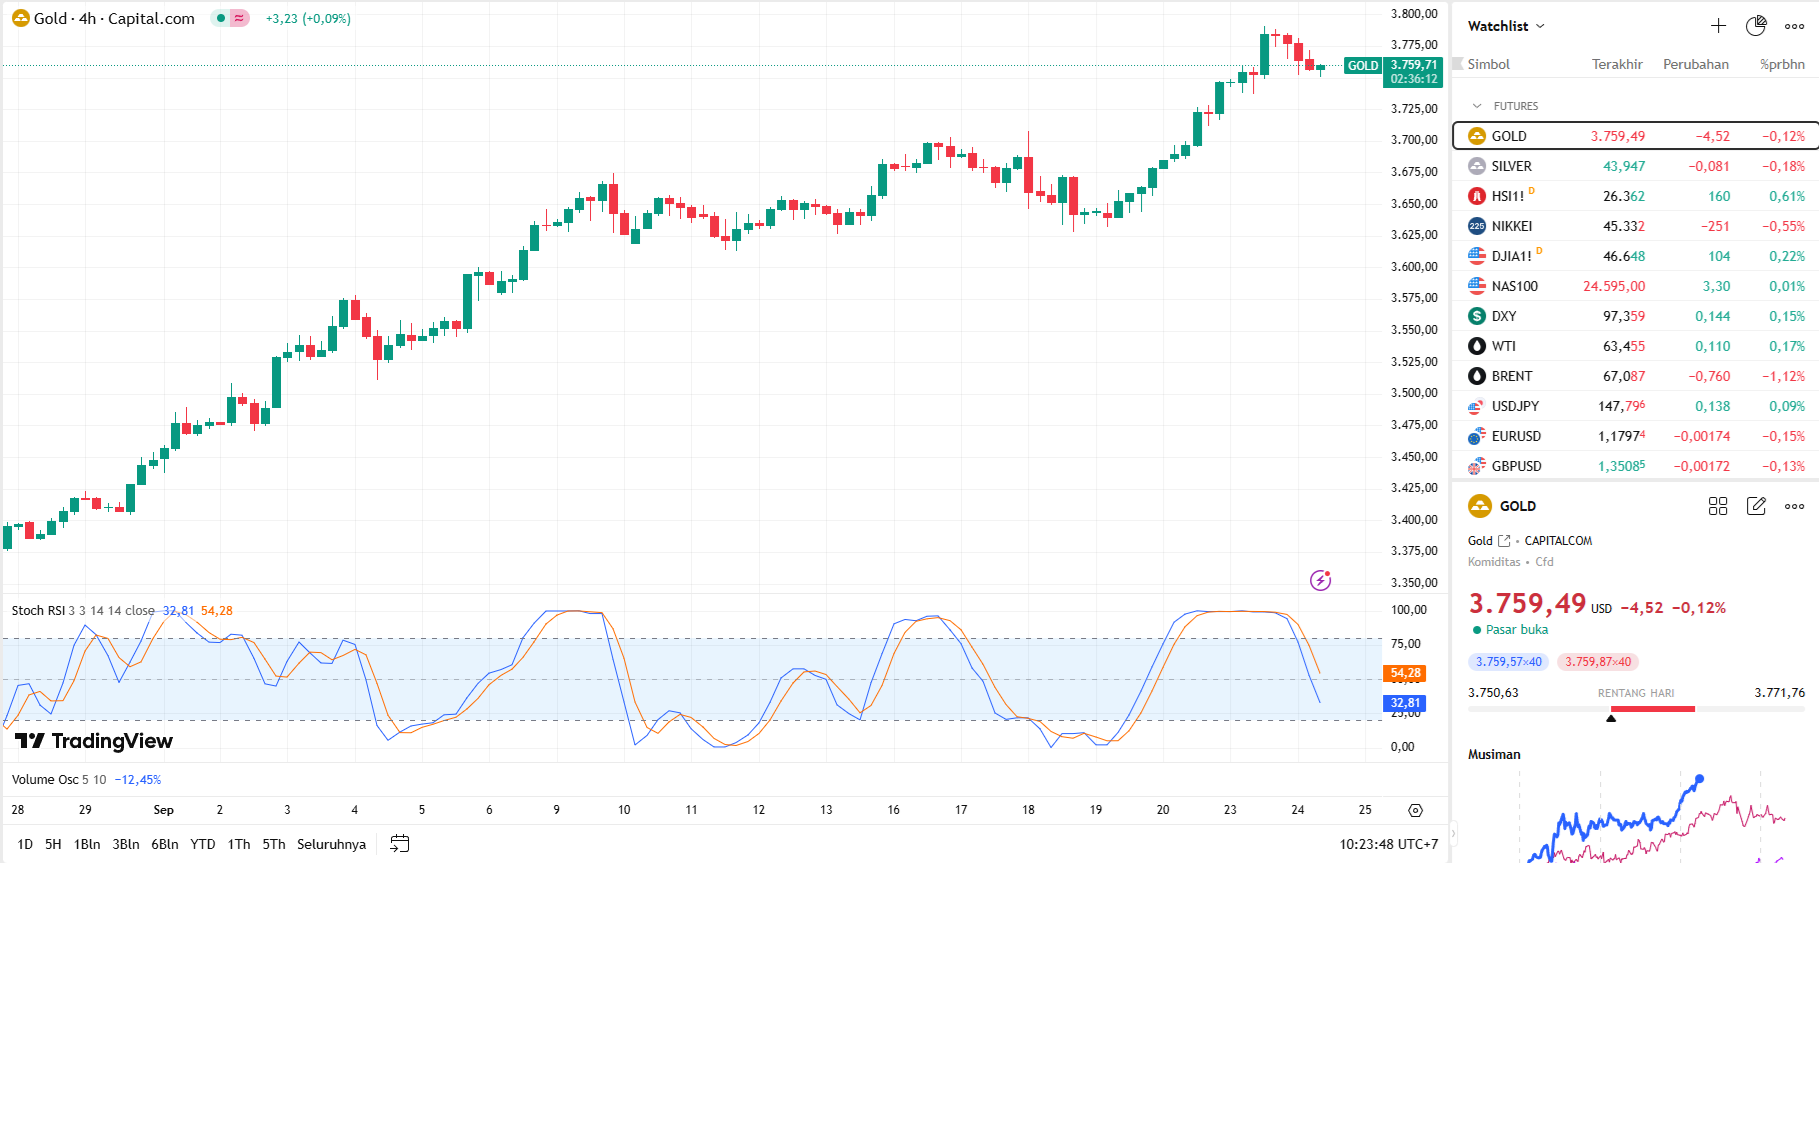
Task: Click the purple lightning bolt icon on chart
Action: (x=1321, y=580)
